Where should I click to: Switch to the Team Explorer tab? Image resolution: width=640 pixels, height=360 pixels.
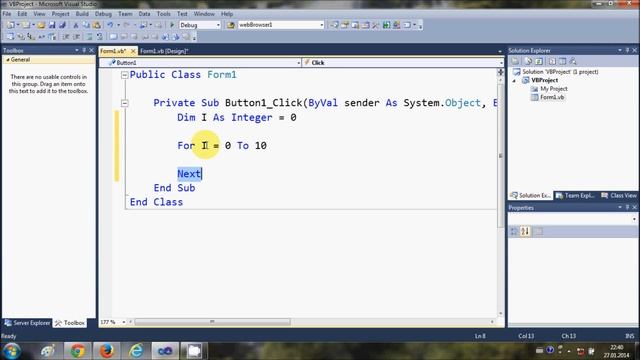pos(575,196)
